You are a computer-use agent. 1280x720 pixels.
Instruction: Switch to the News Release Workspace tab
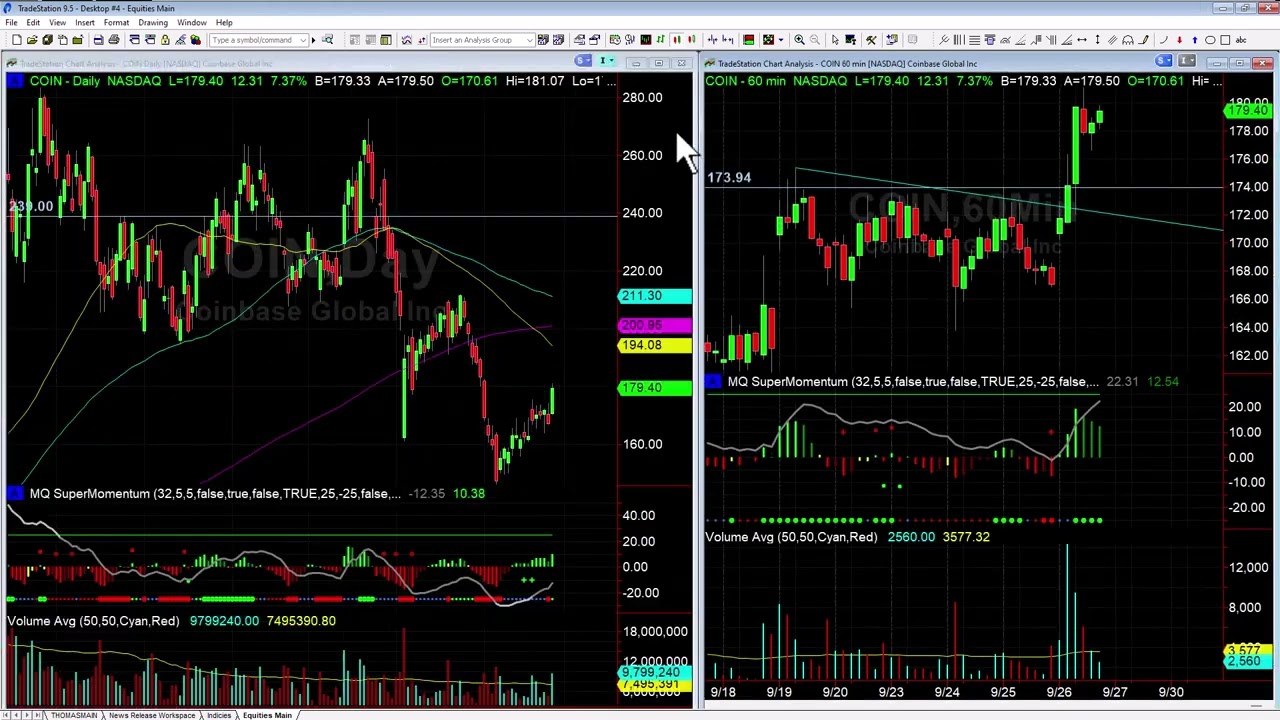point(150,714)
